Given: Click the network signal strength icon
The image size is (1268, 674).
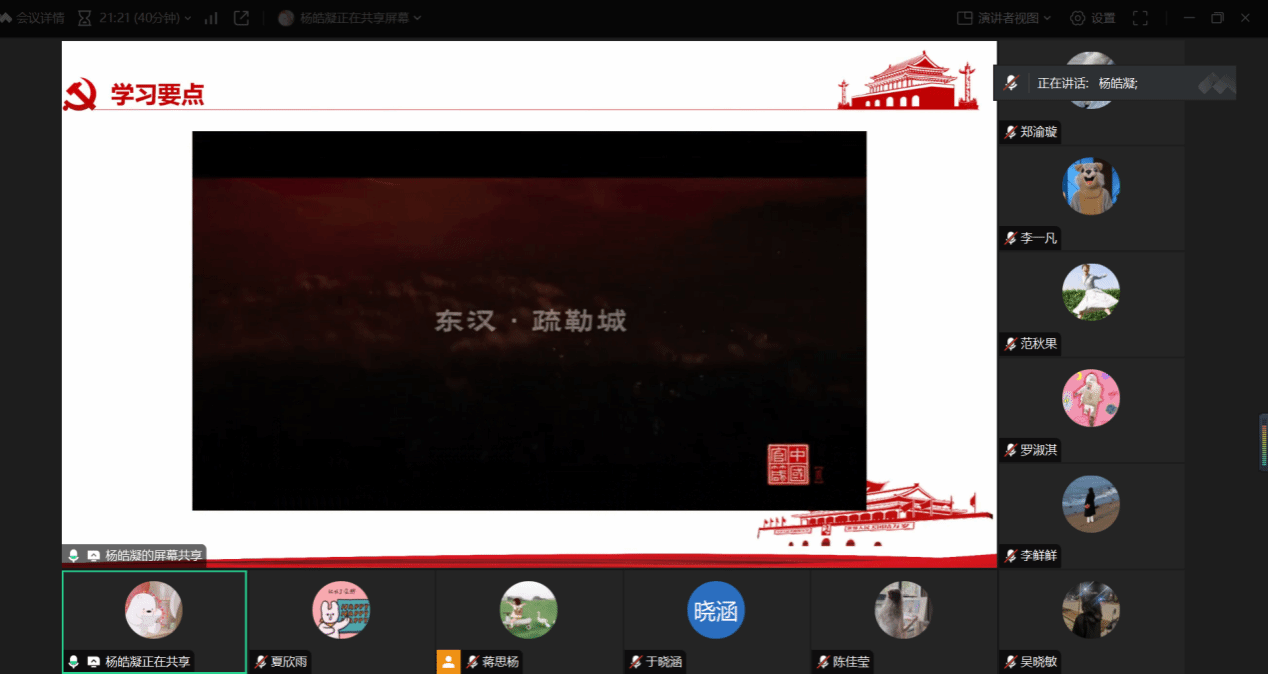Looking at the screenshot, I should pyautogui.click(x=211, y=18).
